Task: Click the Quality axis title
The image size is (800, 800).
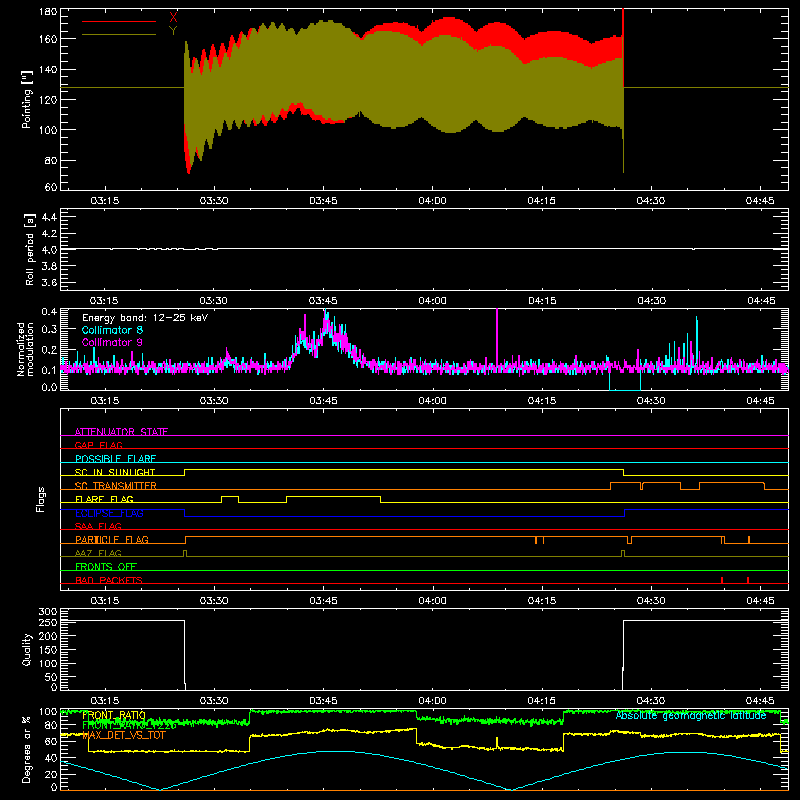Action: 27,649
